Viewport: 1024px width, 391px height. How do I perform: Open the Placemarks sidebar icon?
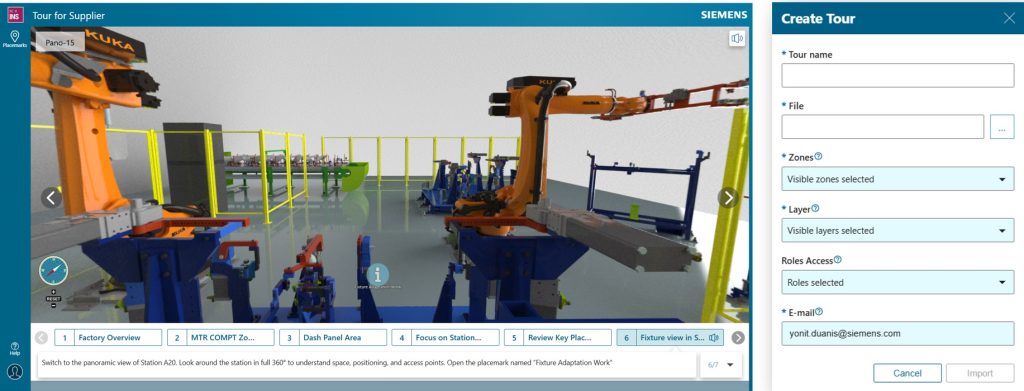point(14,39)
